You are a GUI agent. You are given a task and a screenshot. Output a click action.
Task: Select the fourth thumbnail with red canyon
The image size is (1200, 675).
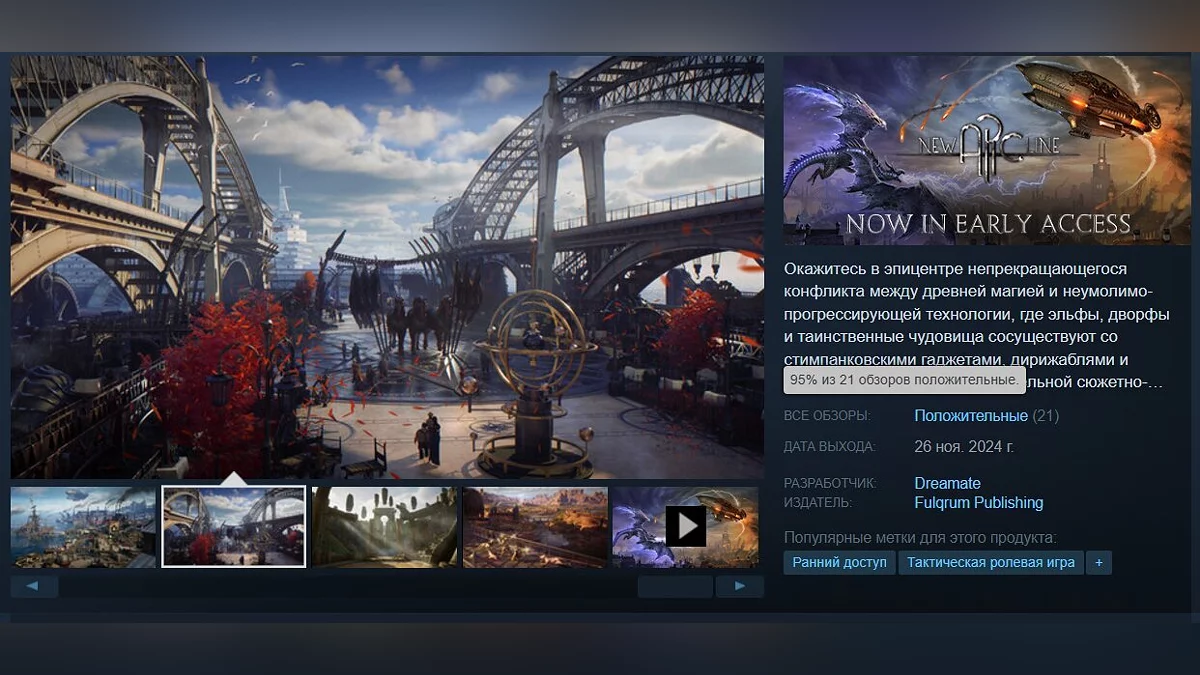(535, 527)
